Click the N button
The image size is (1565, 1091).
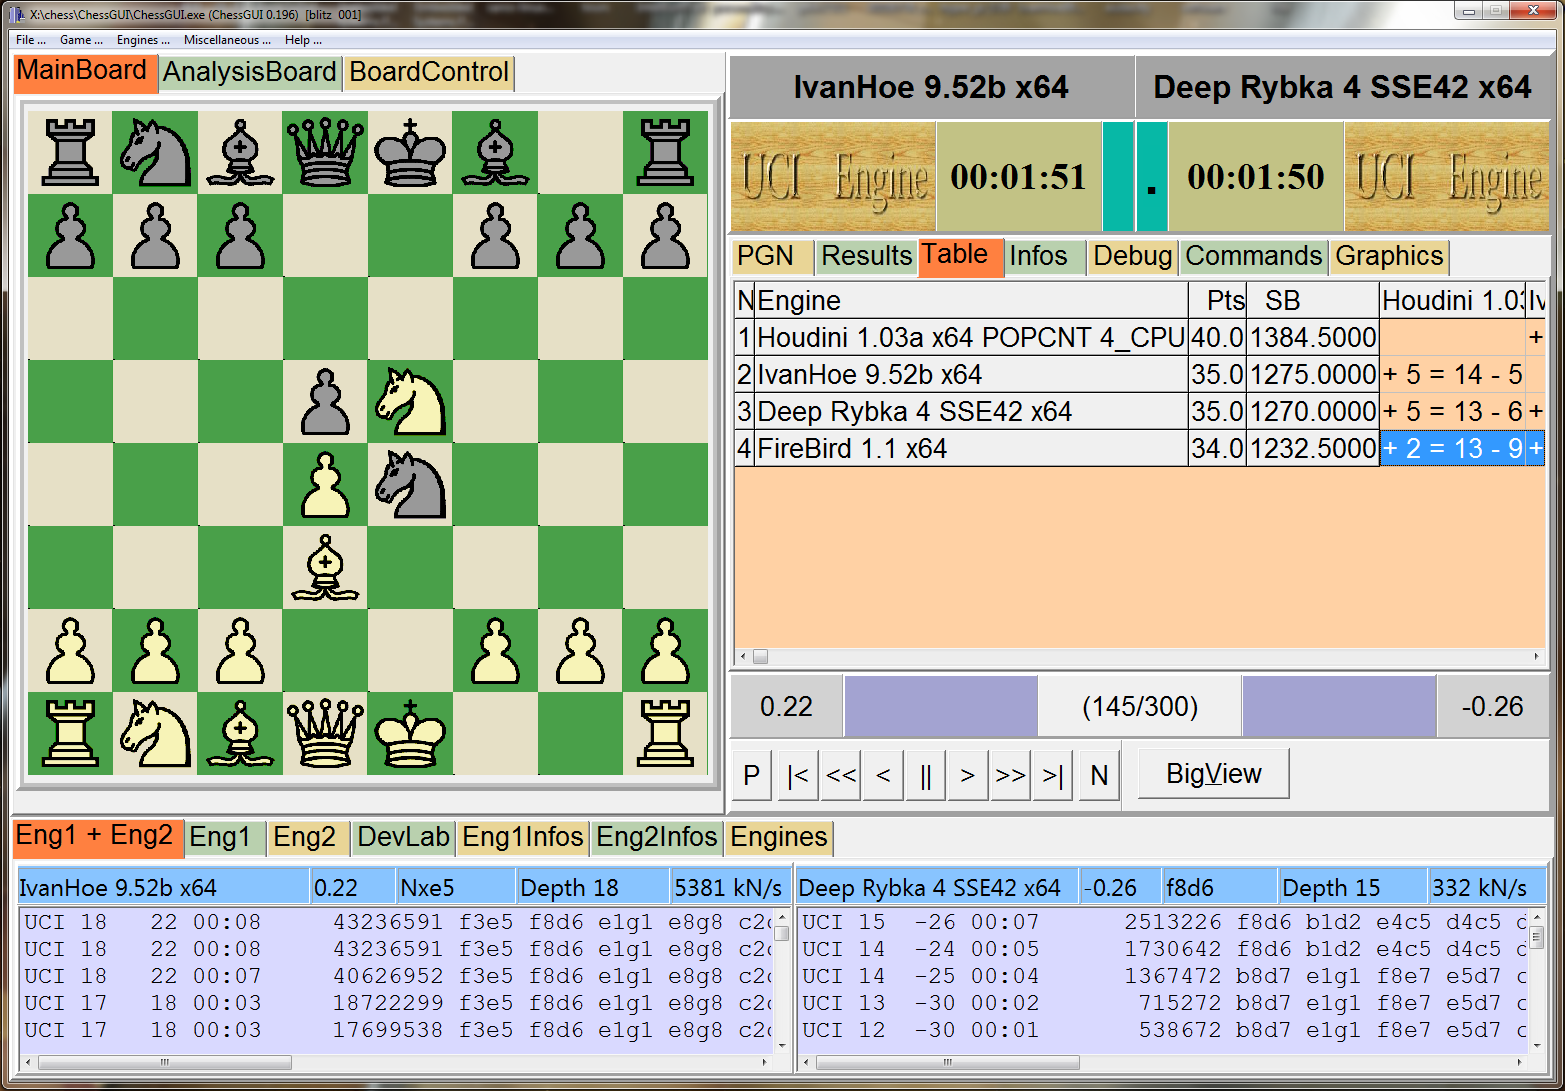pos(1099,776)
